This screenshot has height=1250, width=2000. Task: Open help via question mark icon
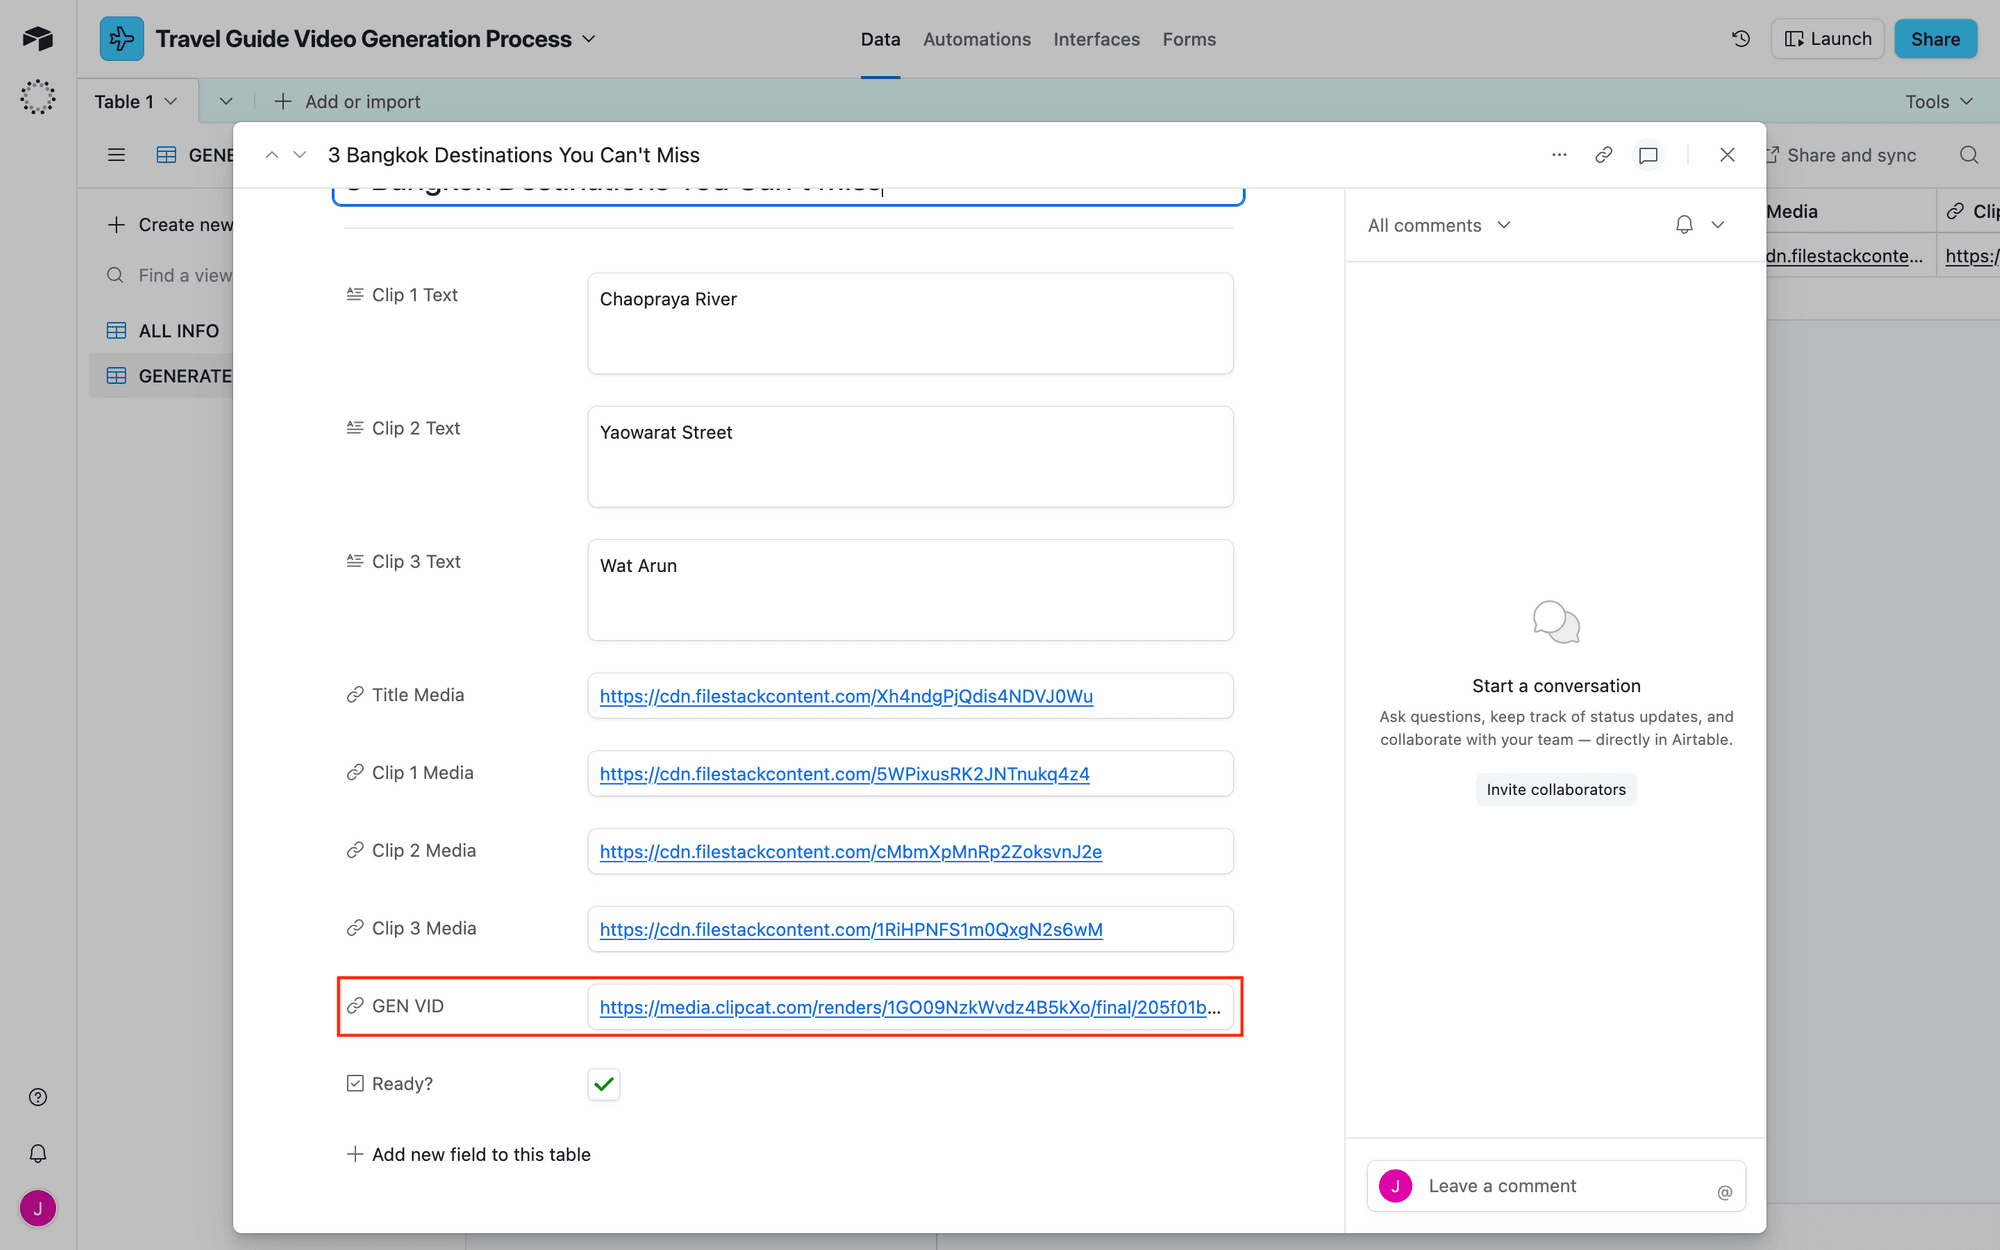tap(37, 1096)
